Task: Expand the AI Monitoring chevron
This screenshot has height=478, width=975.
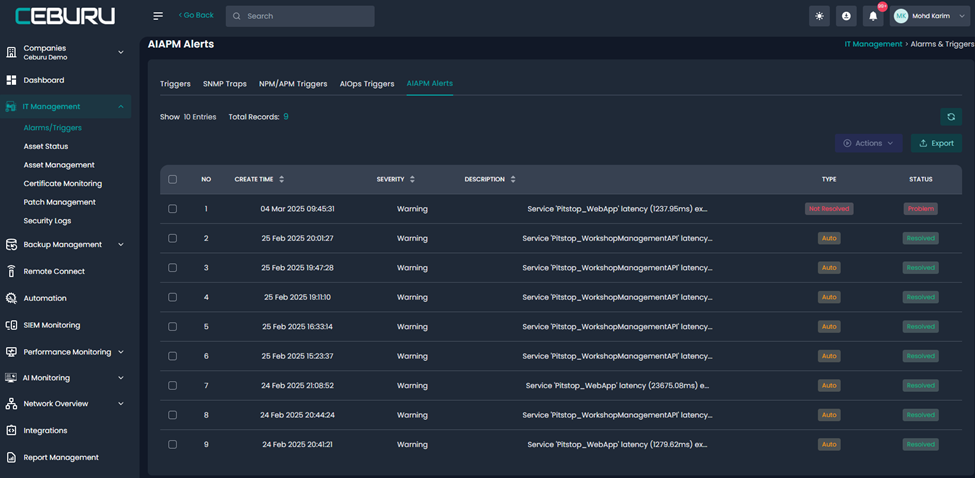Action: pyautogui.click(x=121, y=378)
